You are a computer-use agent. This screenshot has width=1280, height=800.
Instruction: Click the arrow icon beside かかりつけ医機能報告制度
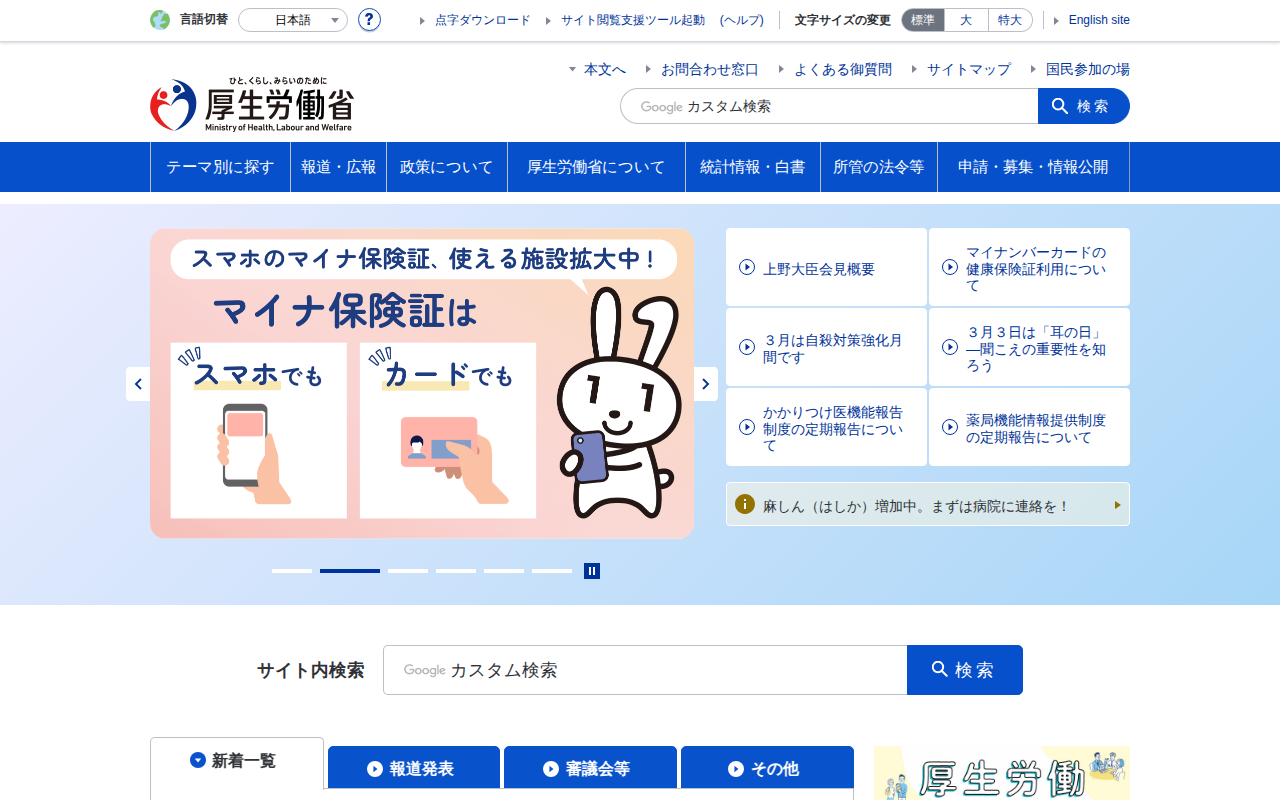point(747,427)
